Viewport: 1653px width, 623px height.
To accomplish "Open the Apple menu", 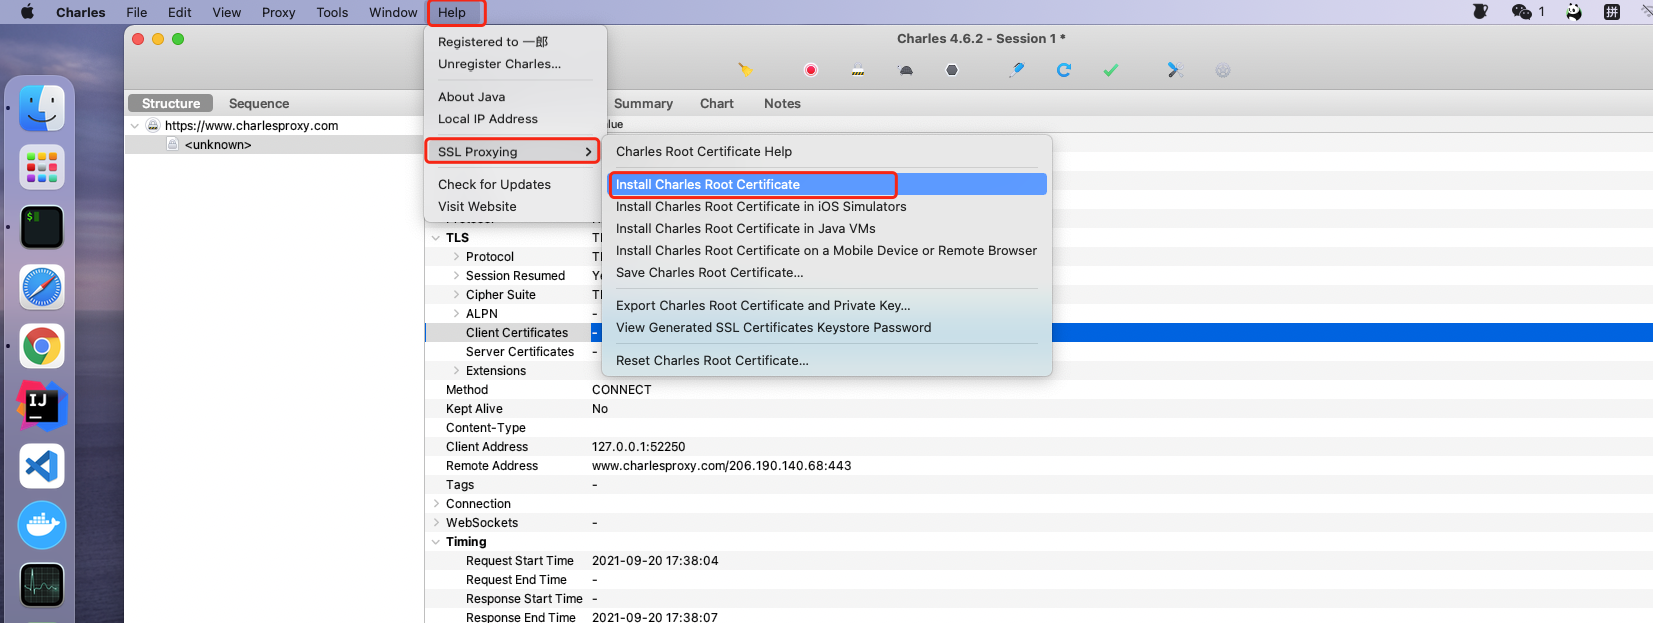I will [27, 12].
